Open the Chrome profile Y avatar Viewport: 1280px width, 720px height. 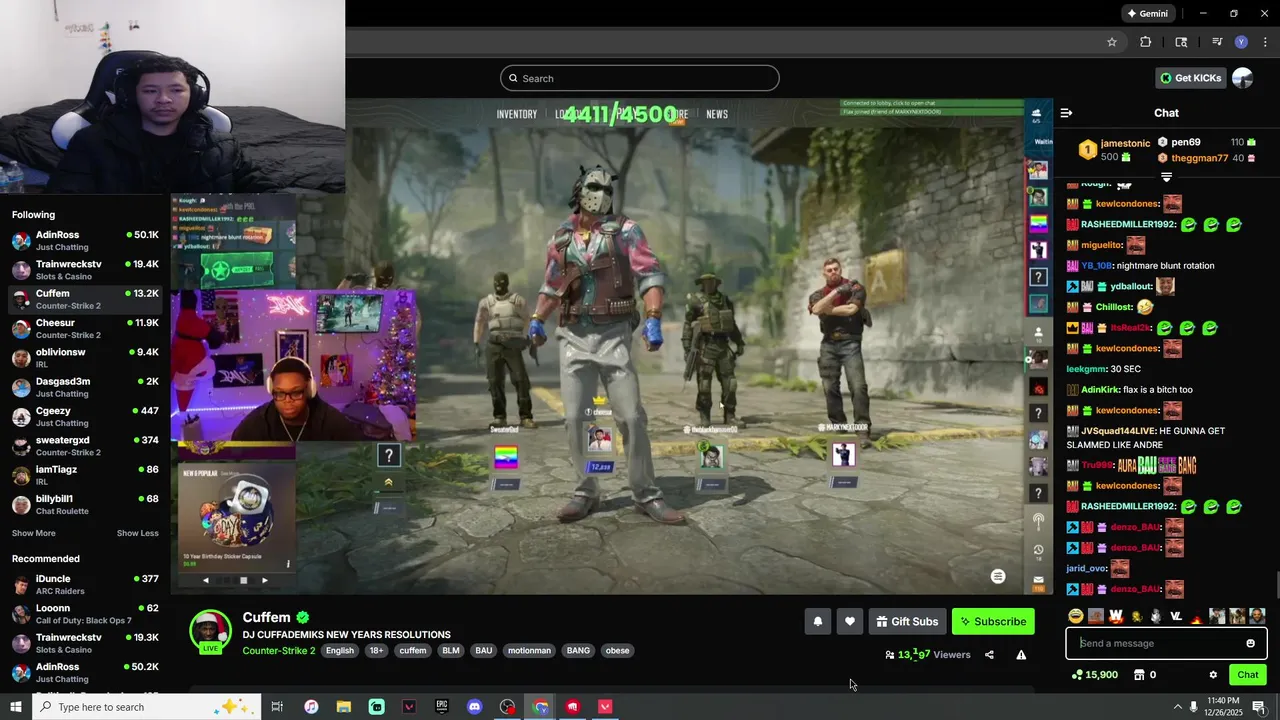click(x=1241, y=42)
